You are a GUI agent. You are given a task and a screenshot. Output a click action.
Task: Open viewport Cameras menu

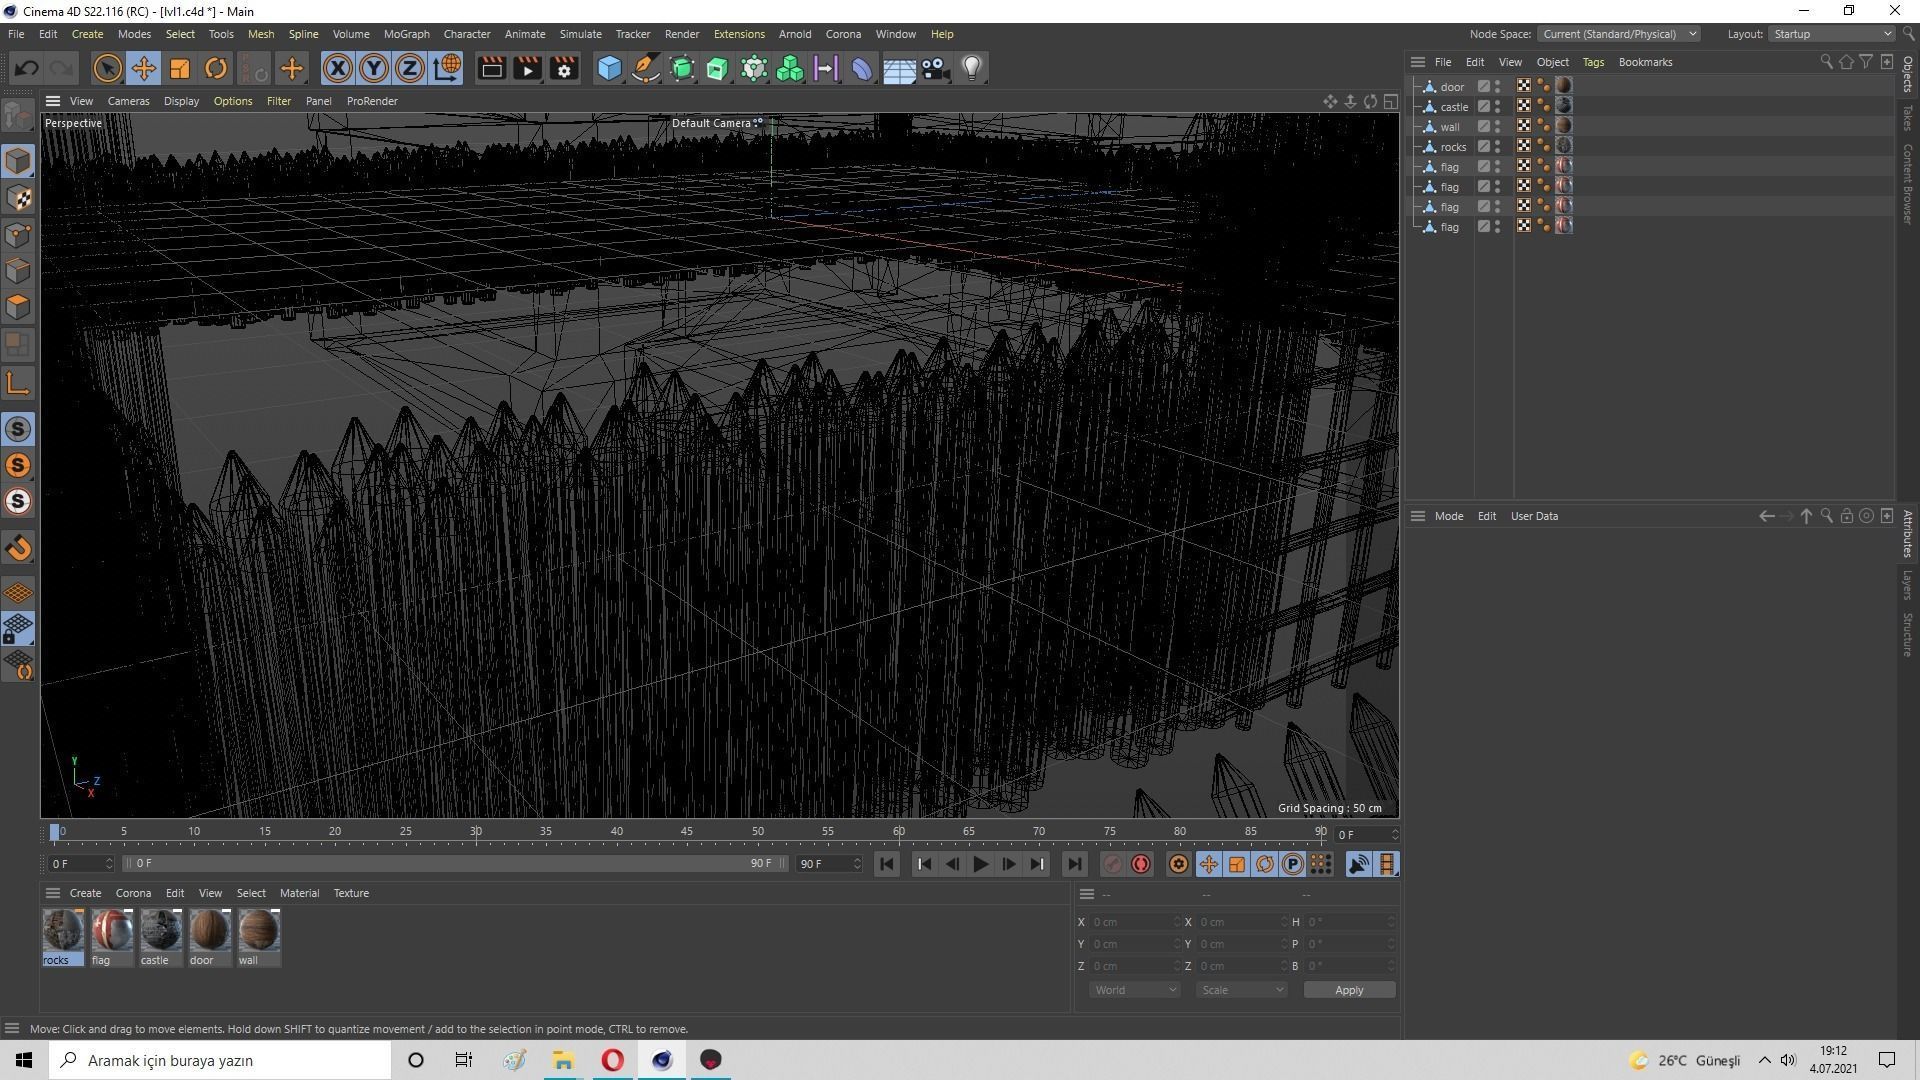pos(128,101)
